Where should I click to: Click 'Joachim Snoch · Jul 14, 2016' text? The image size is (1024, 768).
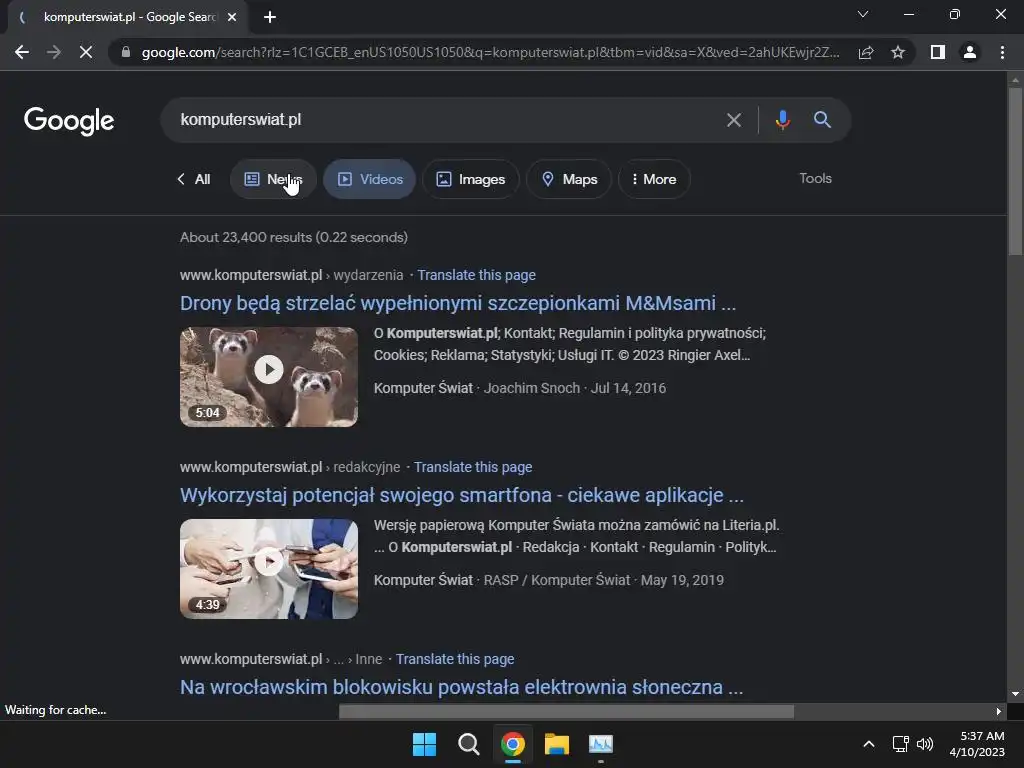(575, 388)
